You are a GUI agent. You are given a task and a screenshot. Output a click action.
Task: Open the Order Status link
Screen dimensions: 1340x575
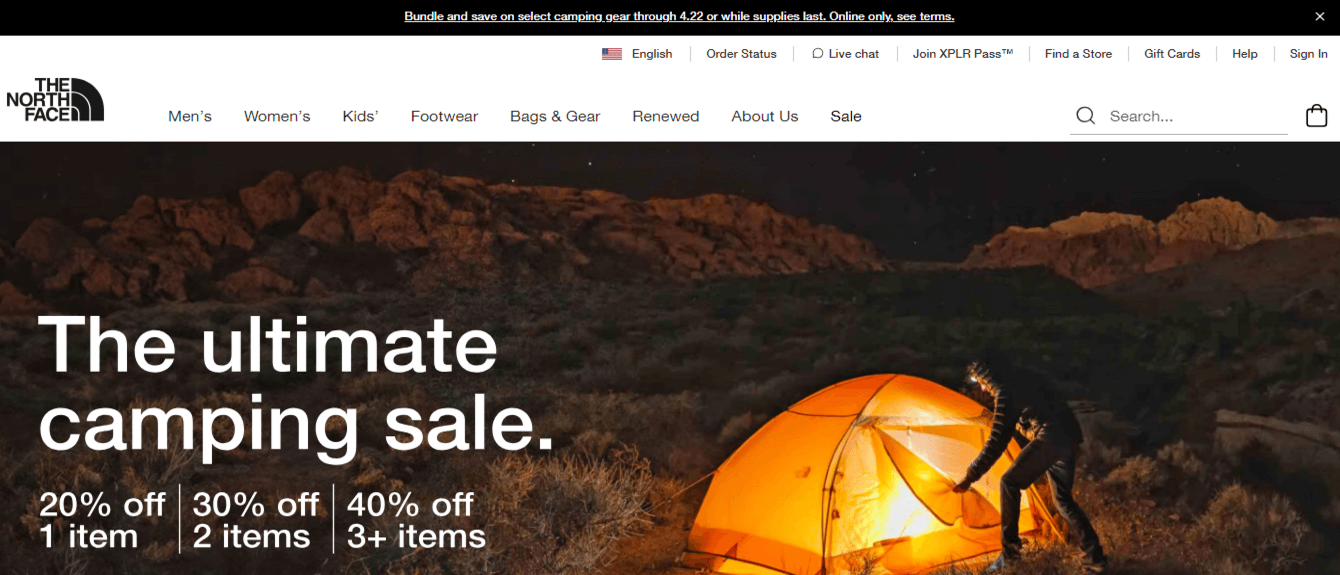point(741,54)
